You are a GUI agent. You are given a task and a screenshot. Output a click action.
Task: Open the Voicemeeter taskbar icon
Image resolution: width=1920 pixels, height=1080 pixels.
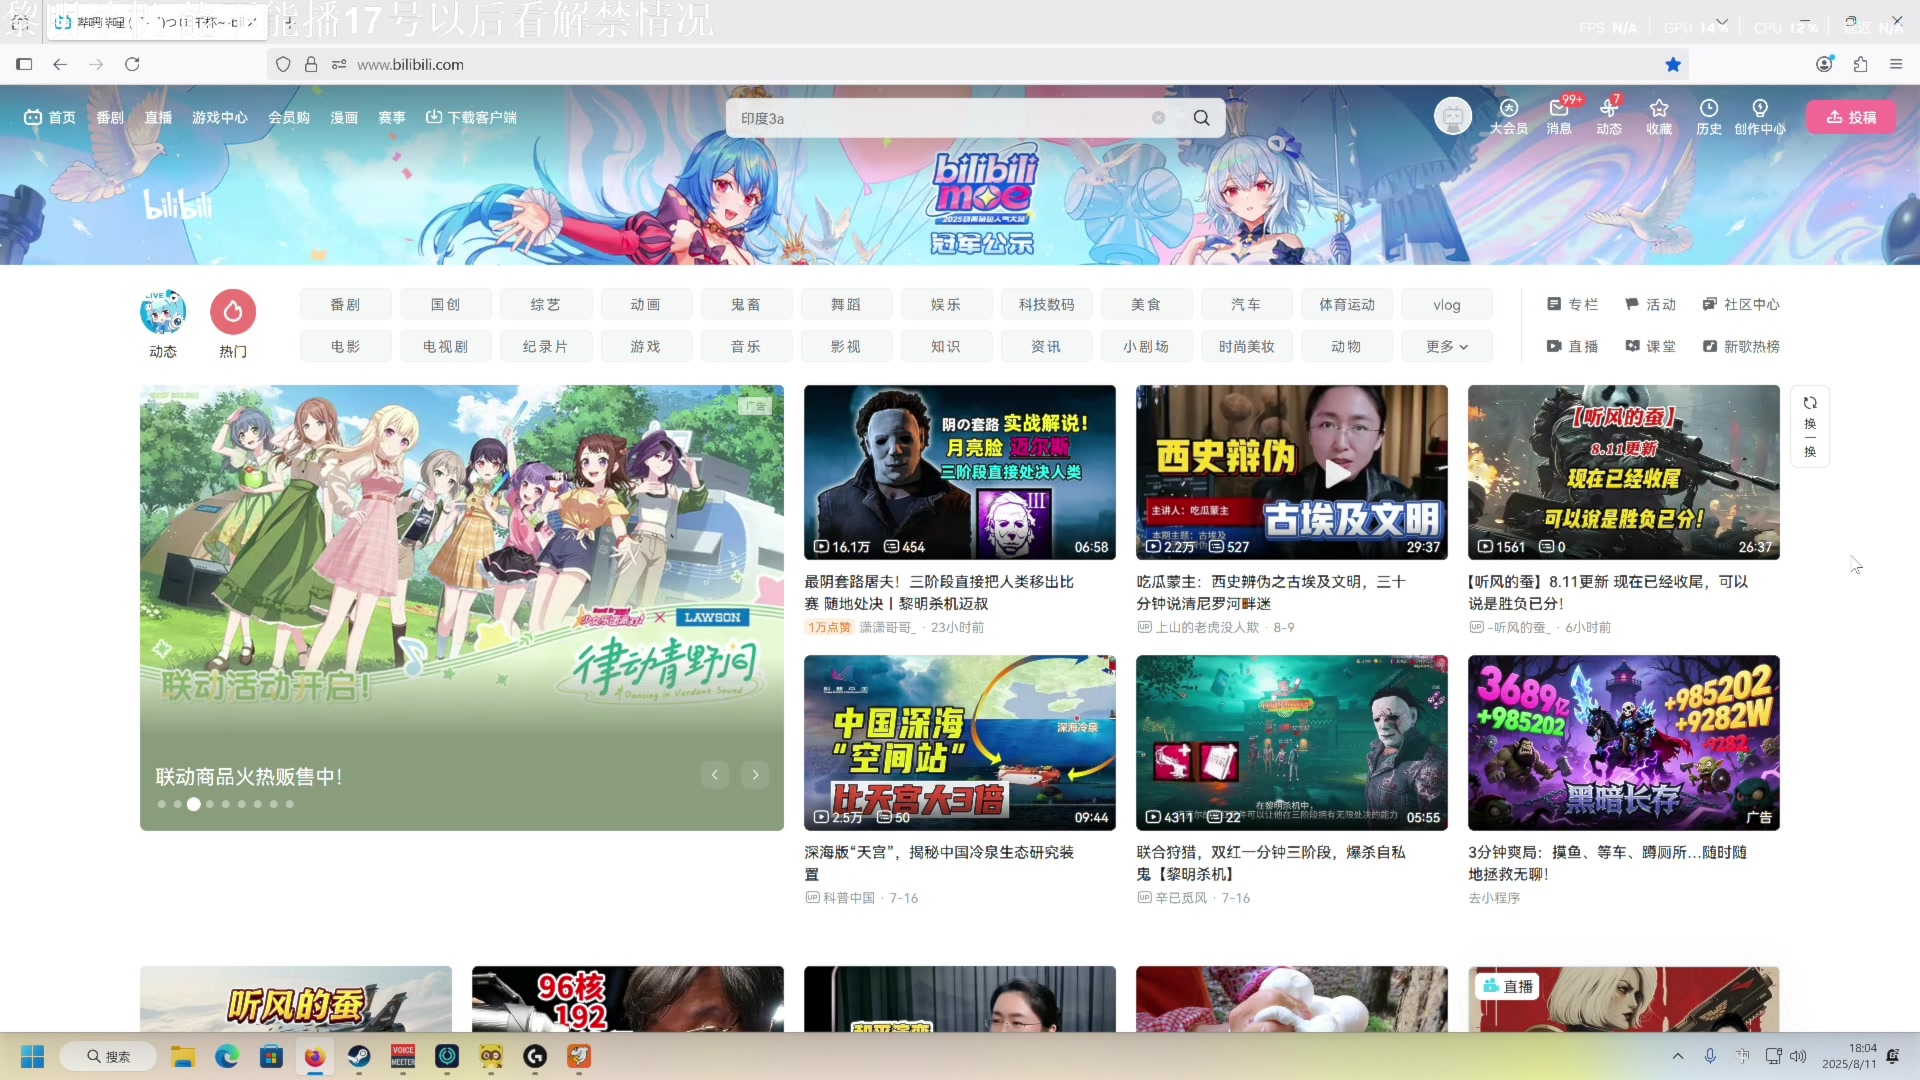click(x=403, y=1056)
